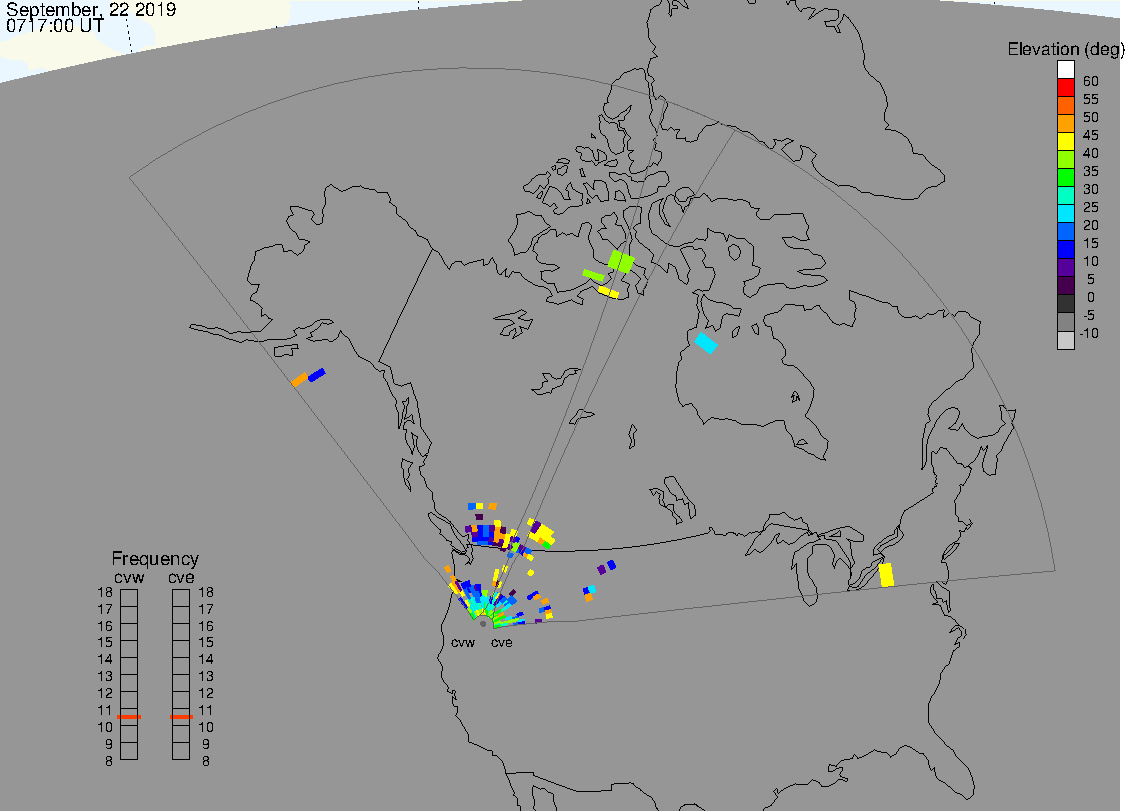Click the gray radar station dot between cvw and cve

(483, 624)
